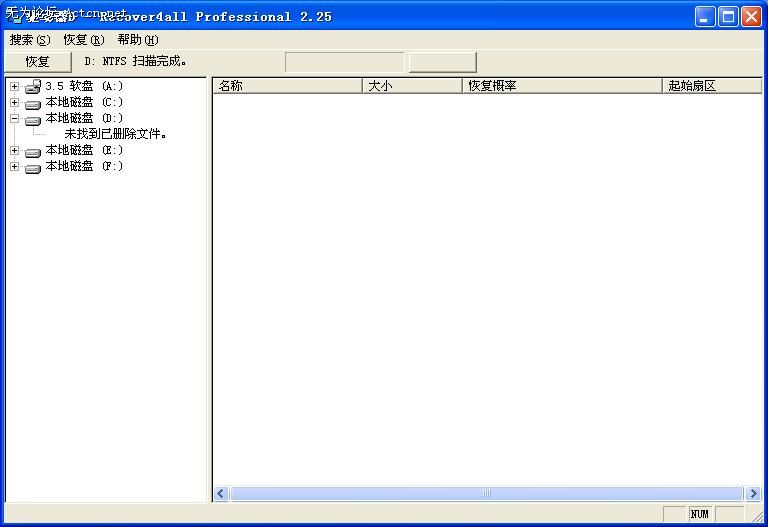Viewport: 768px width, 527px height.
Task: Select 本地磁盘 (D:) in tree
Action: click(84, 118)
